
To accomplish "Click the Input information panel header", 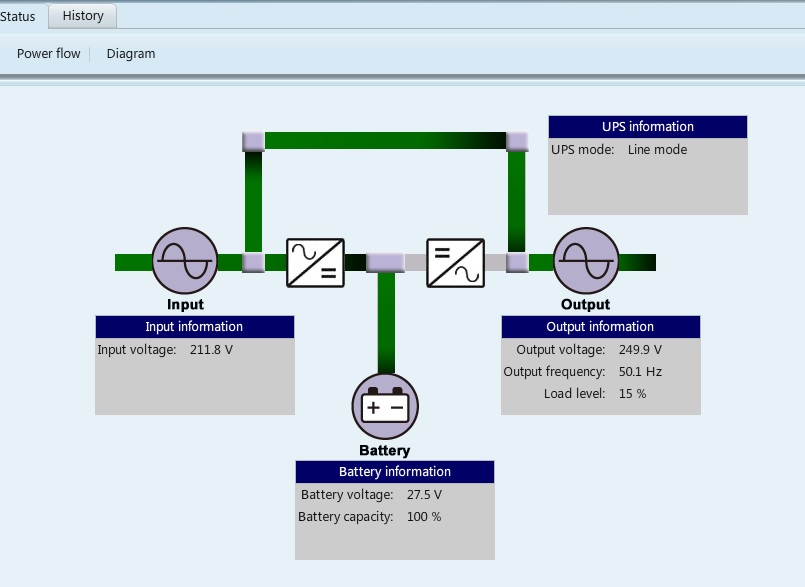I will tap(194, 327).
